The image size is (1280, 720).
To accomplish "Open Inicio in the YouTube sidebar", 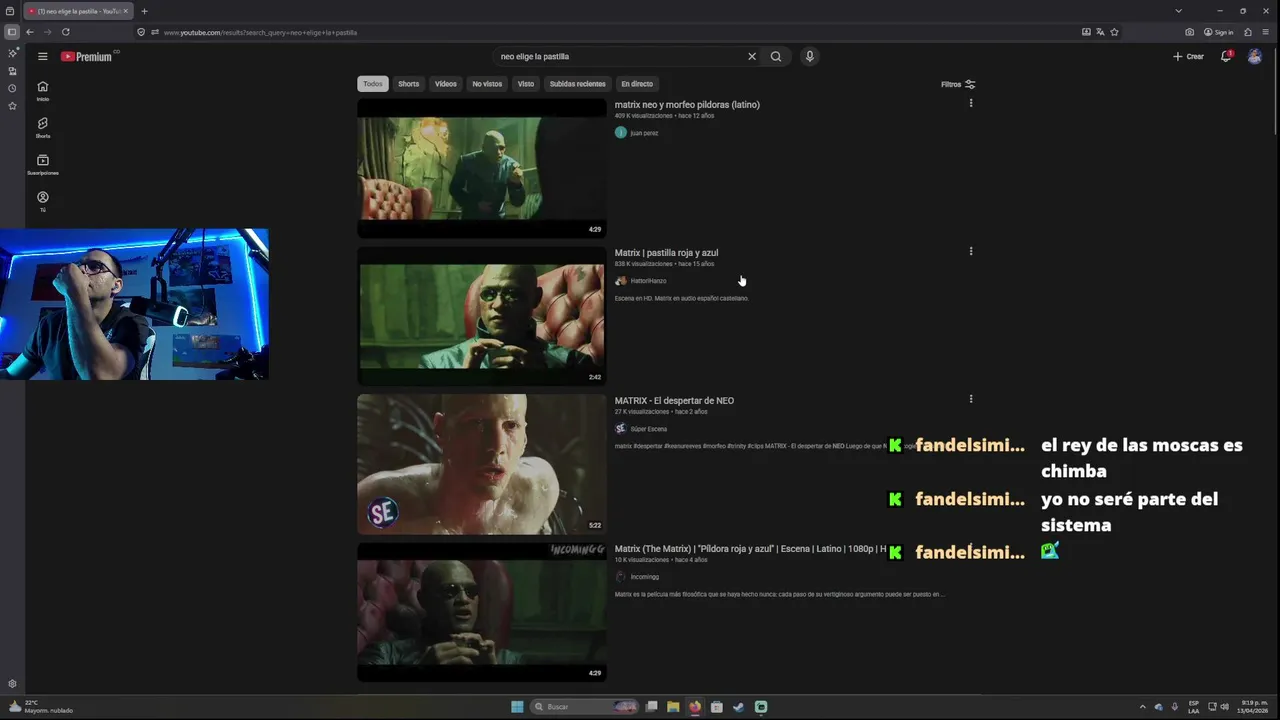I will pos(42,91).
